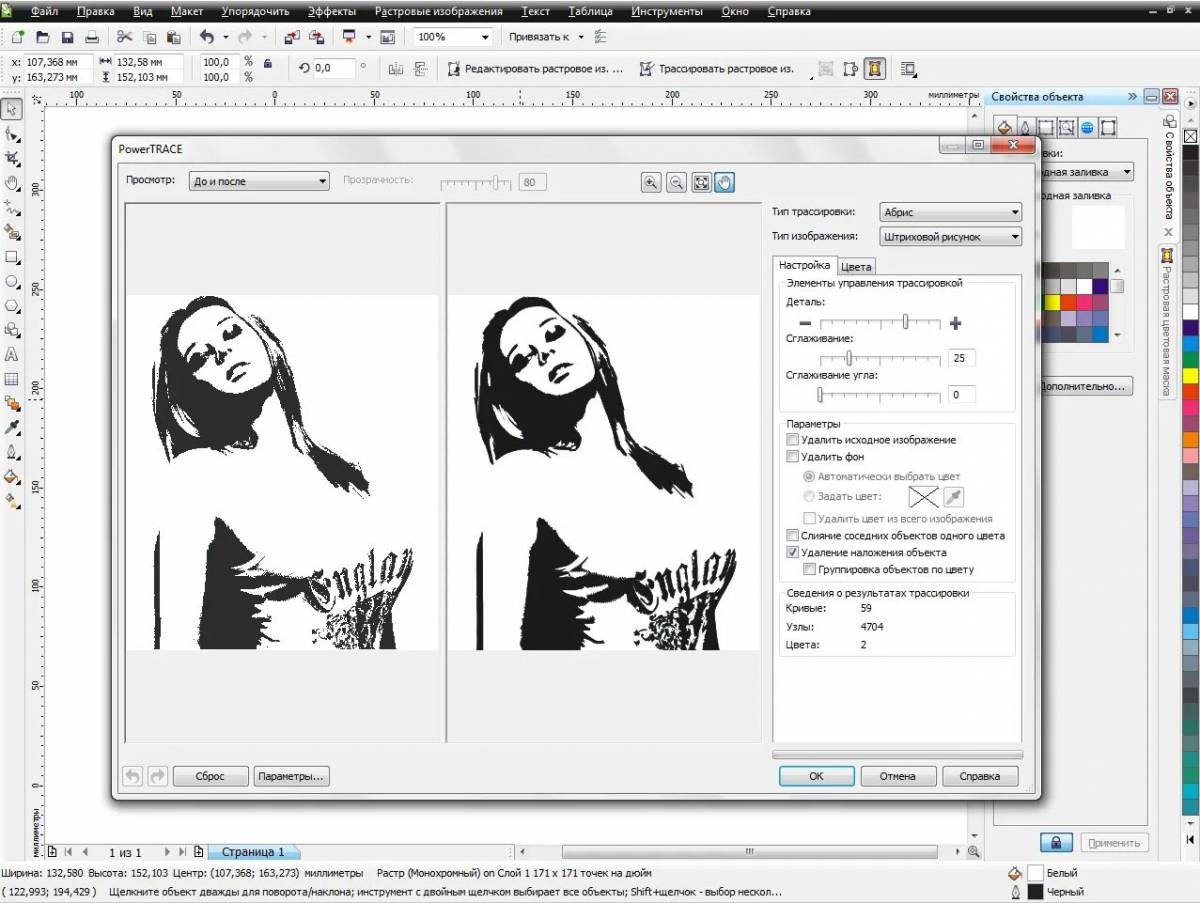
Task: Confirm the trace with the OK button
Action: point(816,776)
